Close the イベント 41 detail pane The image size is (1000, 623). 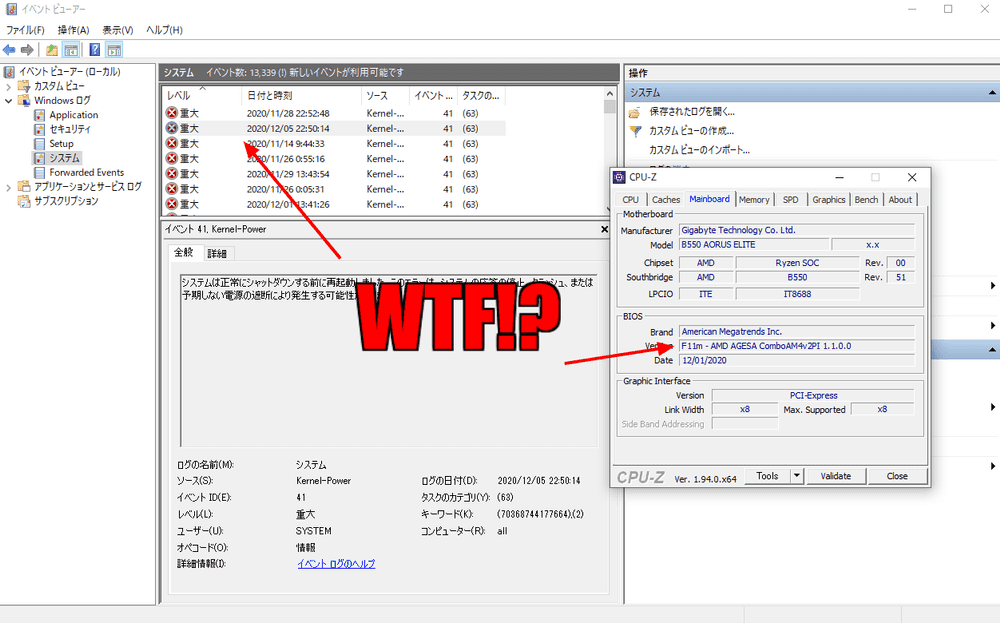pos(605,229)
